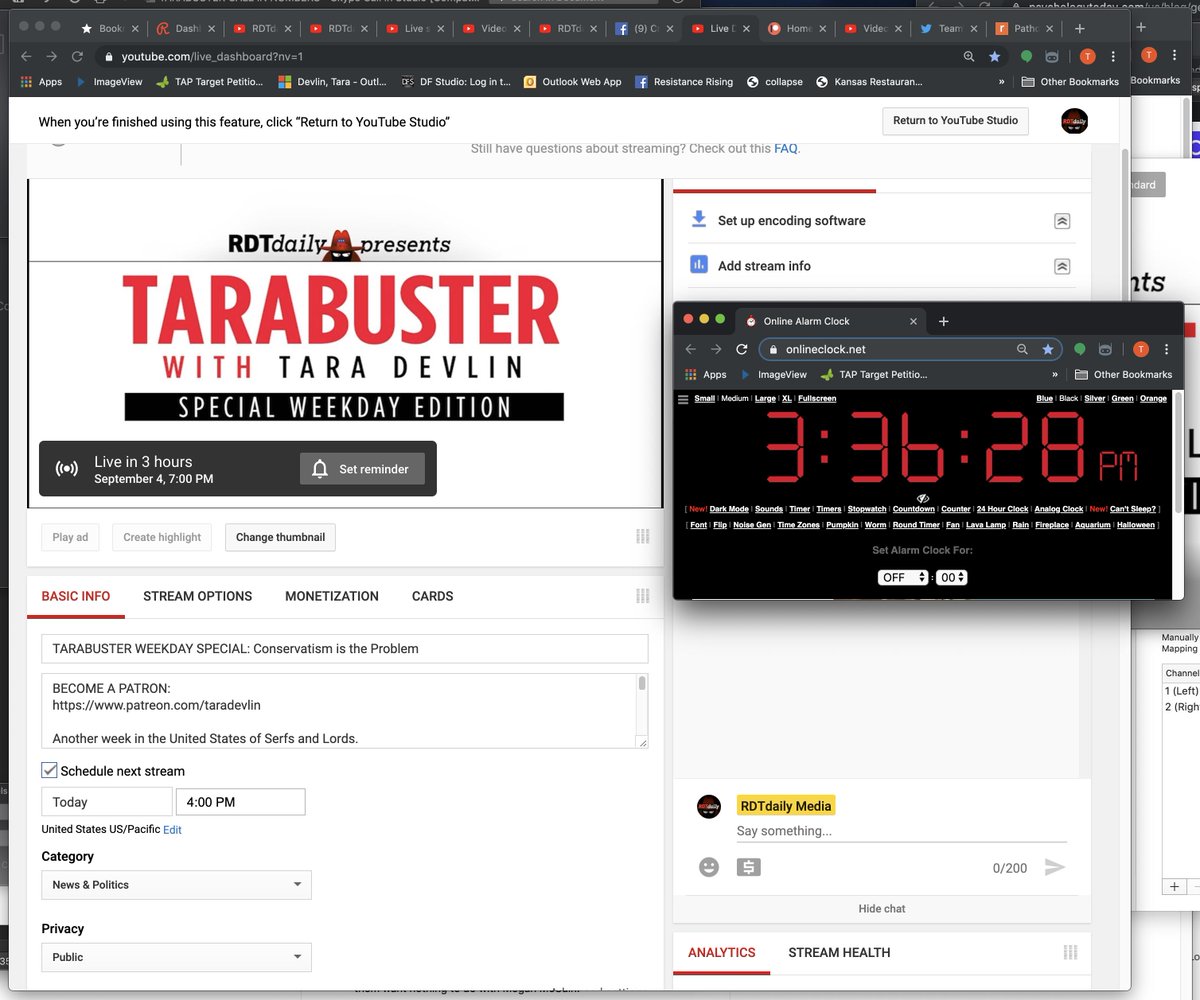
Task: Click Edit next to United States US/Pacific
Action: point(172,830)
